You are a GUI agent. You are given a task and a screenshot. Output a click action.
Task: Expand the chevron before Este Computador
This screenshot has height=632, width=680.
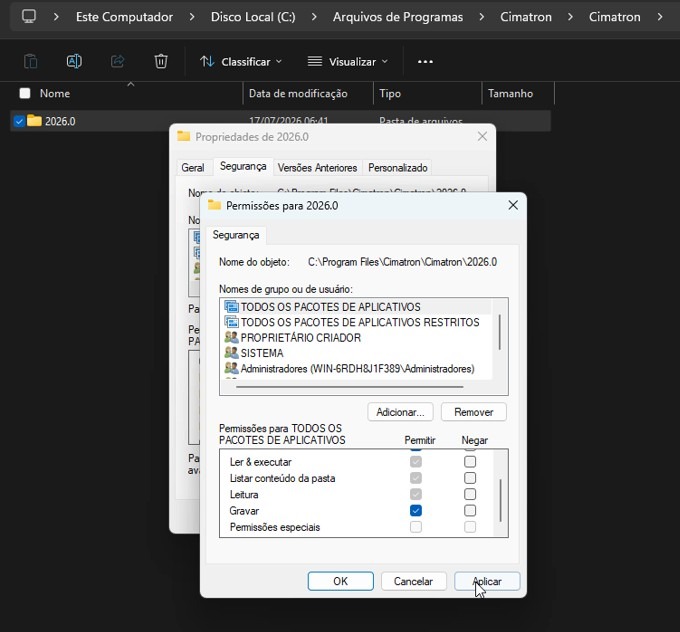56,17
